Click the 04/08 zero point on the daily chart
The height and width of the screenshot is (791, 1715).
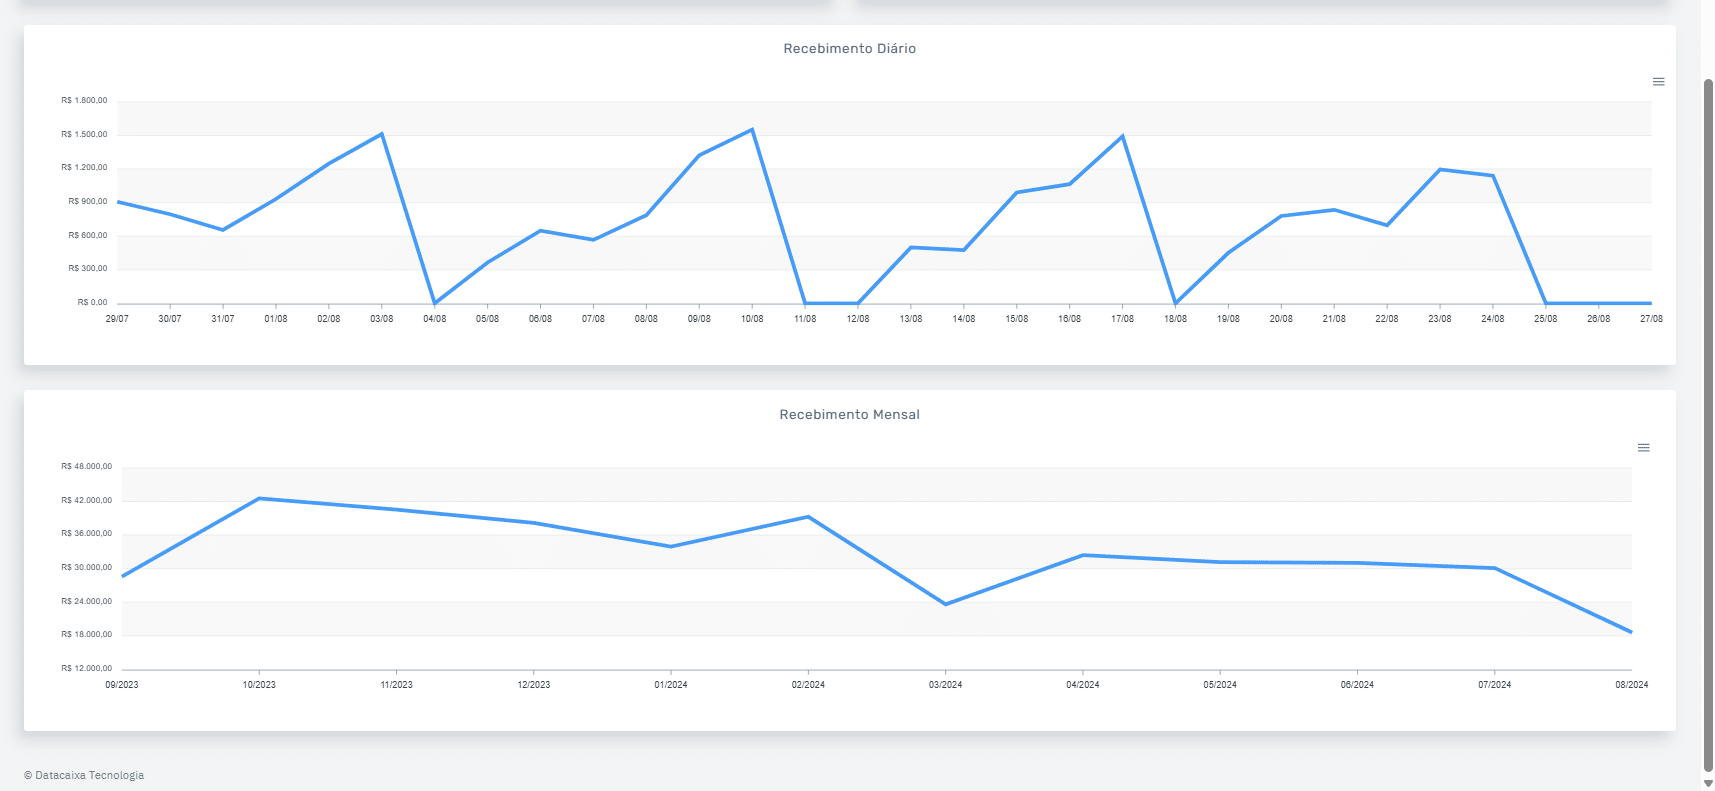click(x=434, y=303)
